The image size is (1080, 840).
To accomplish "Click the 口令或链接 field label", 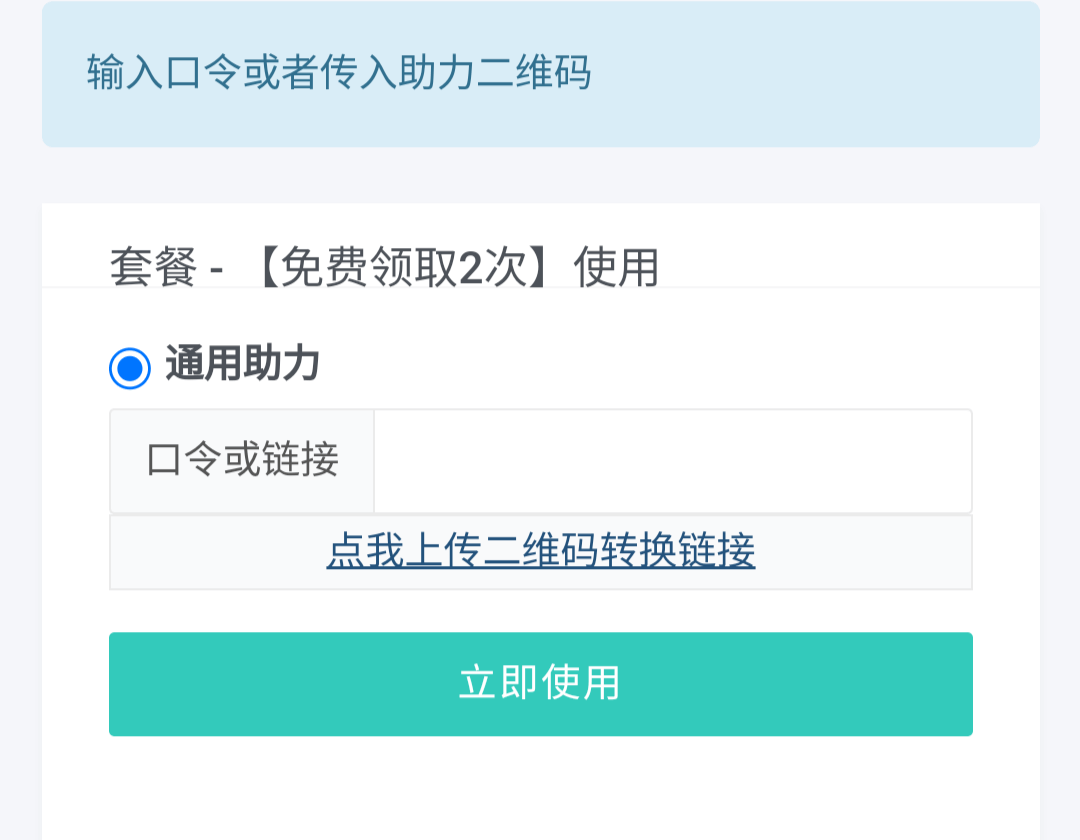I will (242, 461).
